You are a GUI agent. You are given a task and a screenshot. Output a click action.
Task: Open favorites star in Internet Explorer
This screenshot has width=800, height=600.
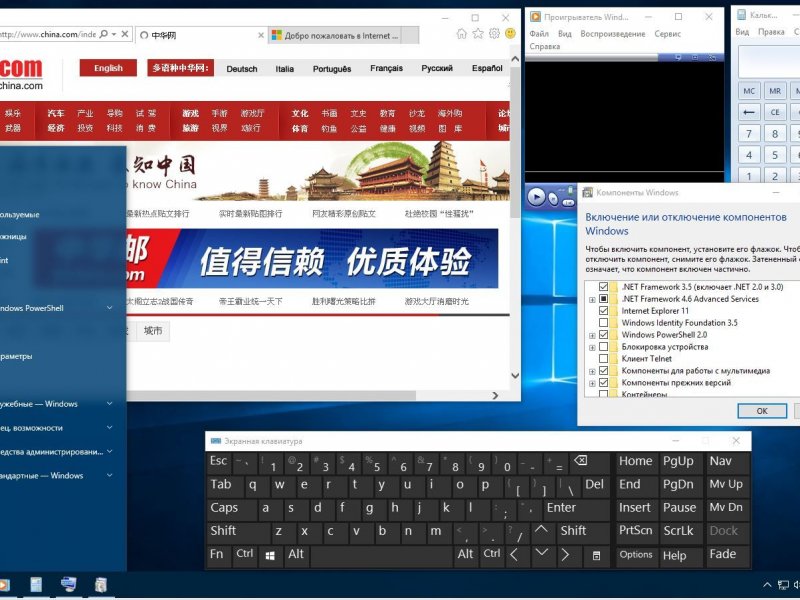tap(478, 34)
